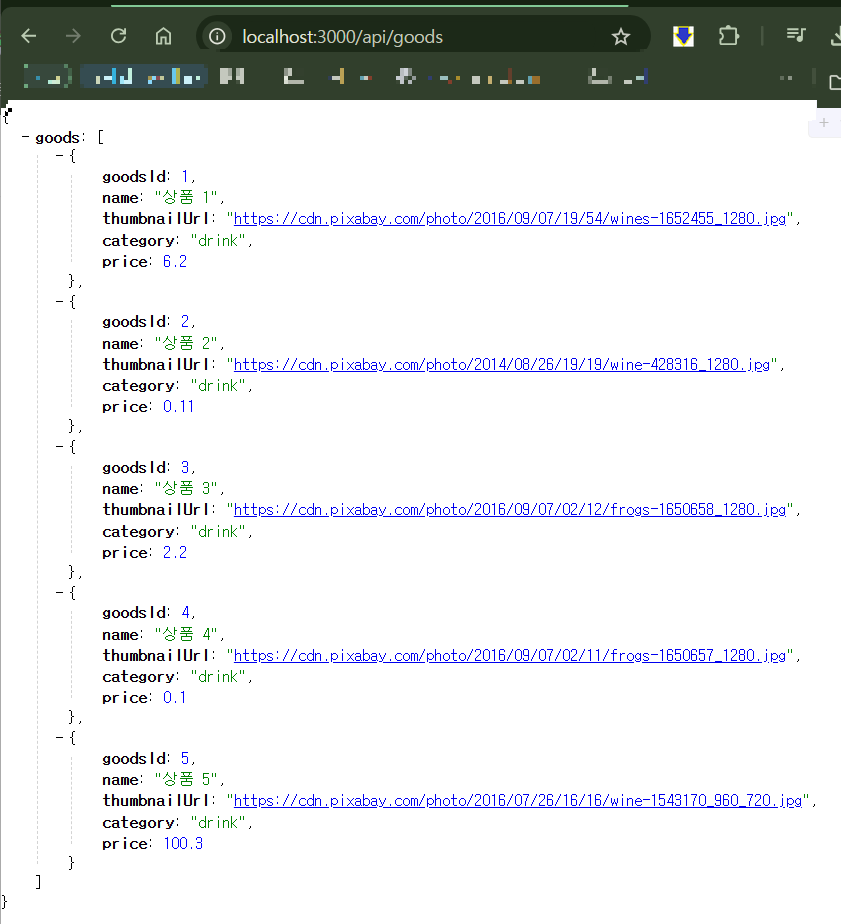This screenshot has width=841, height=924.
Task: Collapse the object with goodsId 1
Action: pyautogui.click(x=60, y=156)
